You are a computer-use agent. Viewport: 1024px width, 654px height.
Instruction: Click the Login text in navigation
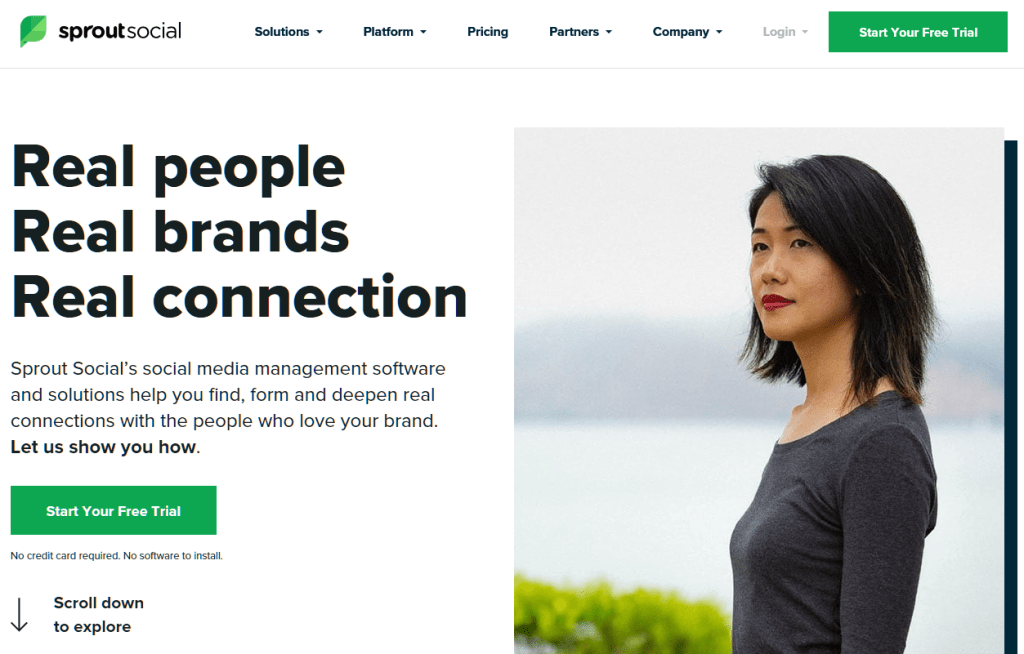click(778, 31)
